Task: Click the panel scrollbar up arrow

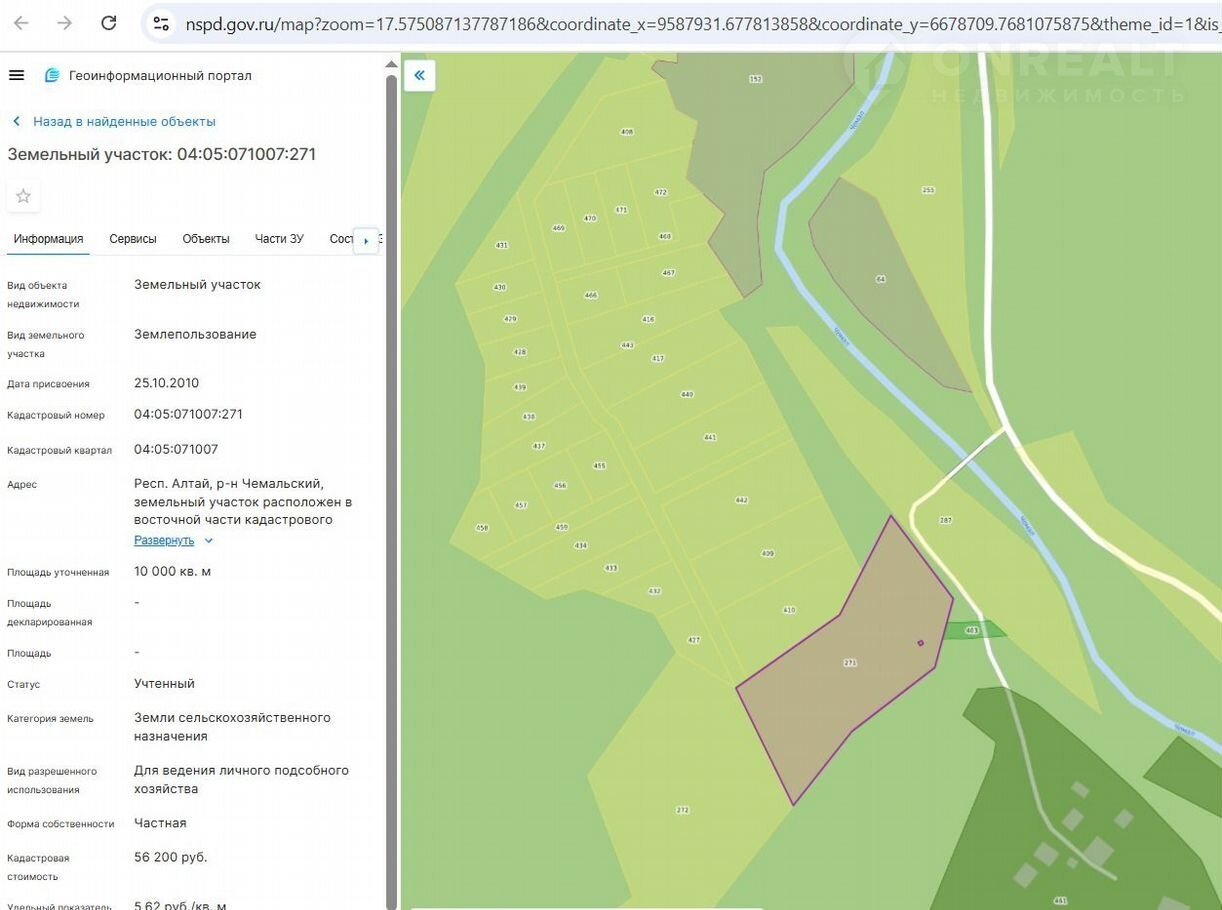Action: coord(391,64)
